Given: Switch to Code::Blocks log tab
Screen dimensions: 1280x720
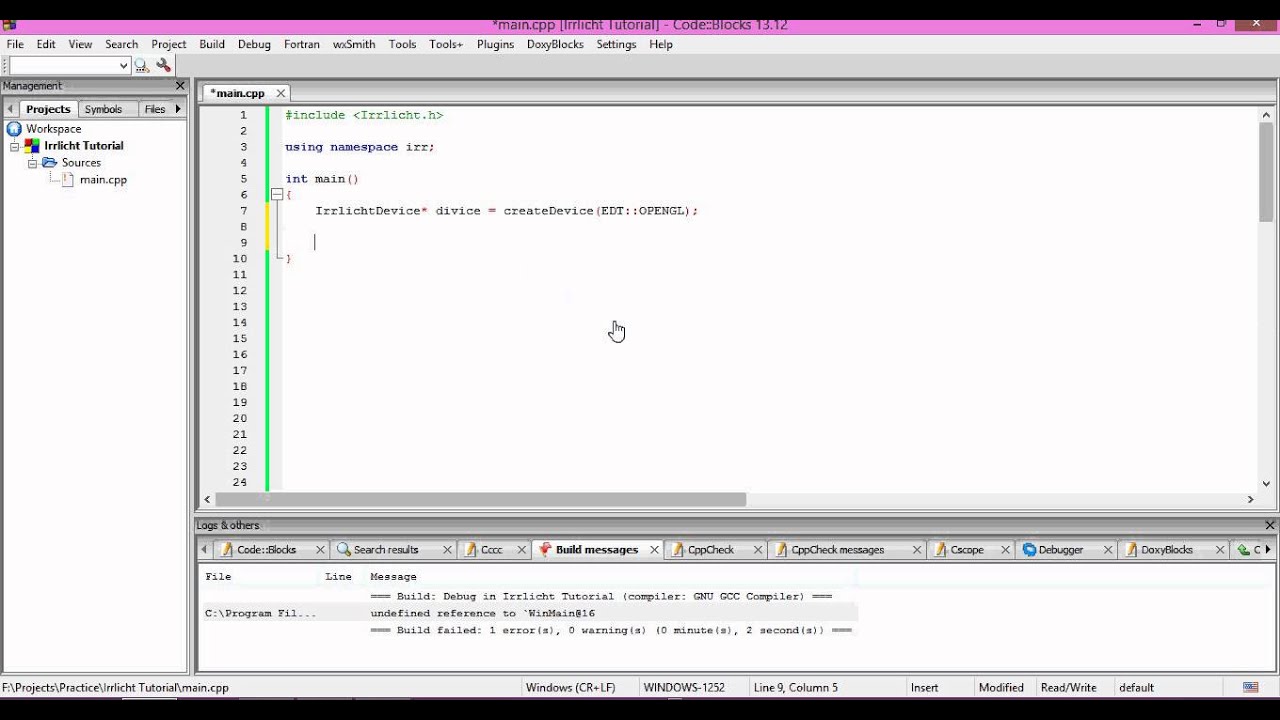Looking at the screenshot, I should (266, 550).
